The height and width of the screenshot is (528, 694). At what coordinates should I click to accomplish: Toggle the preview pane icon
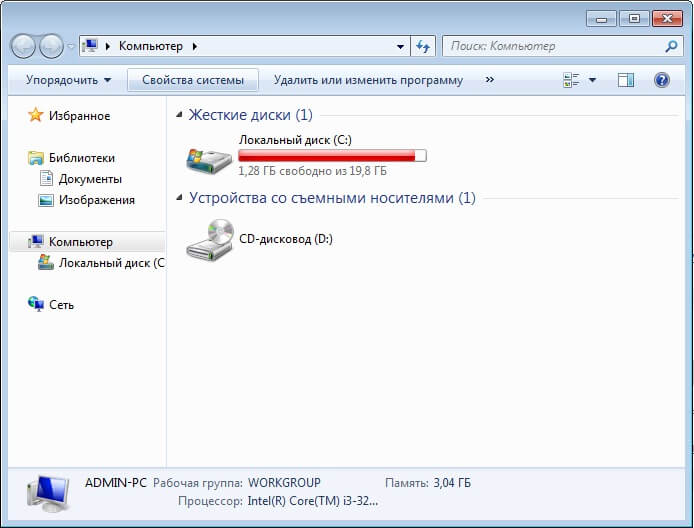pos(626,80)
